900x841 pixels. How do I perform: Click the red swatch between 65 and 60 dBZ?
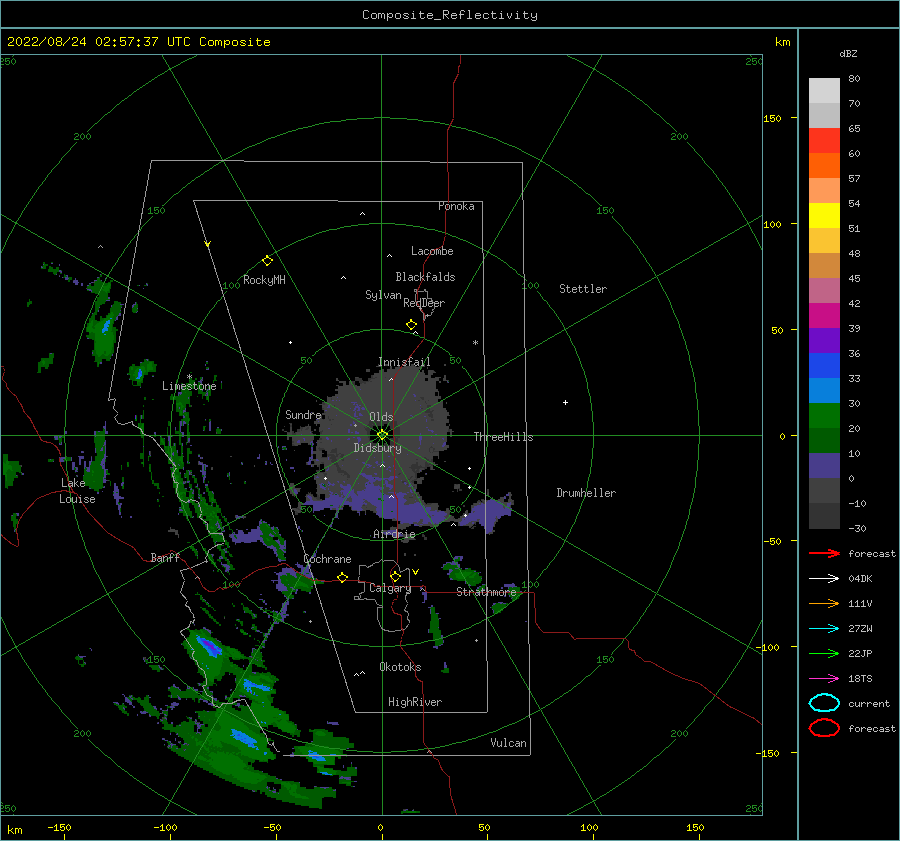tap(824, 141)
